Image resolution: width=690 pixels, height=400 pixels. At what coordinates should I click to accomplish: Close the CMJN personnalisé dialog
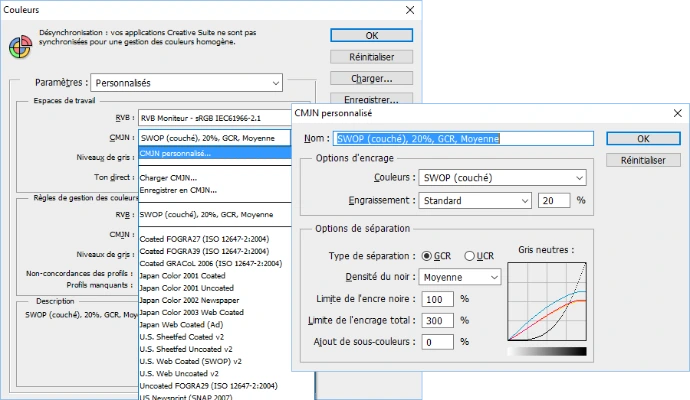tap(677, 113)
